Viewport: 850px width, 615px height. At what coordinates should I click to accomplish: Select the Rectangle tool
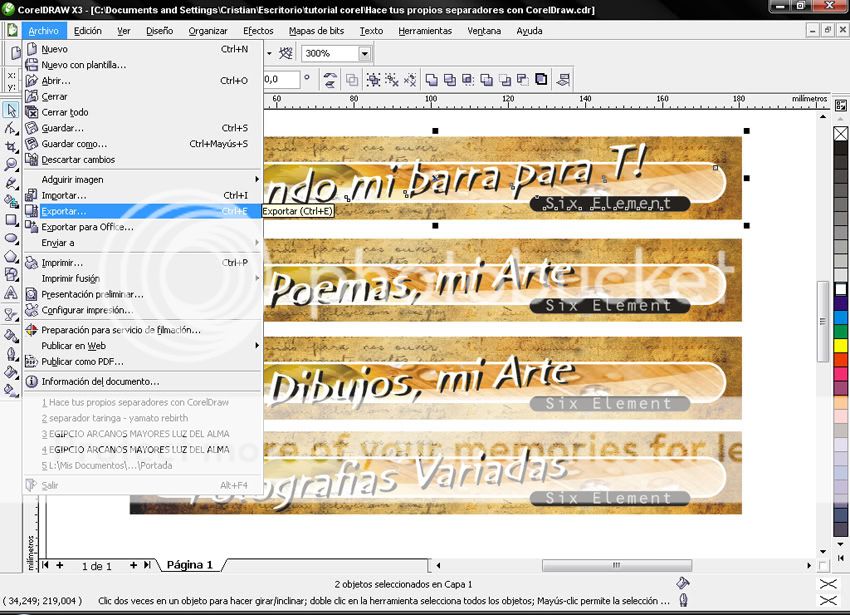coord(11,220)
